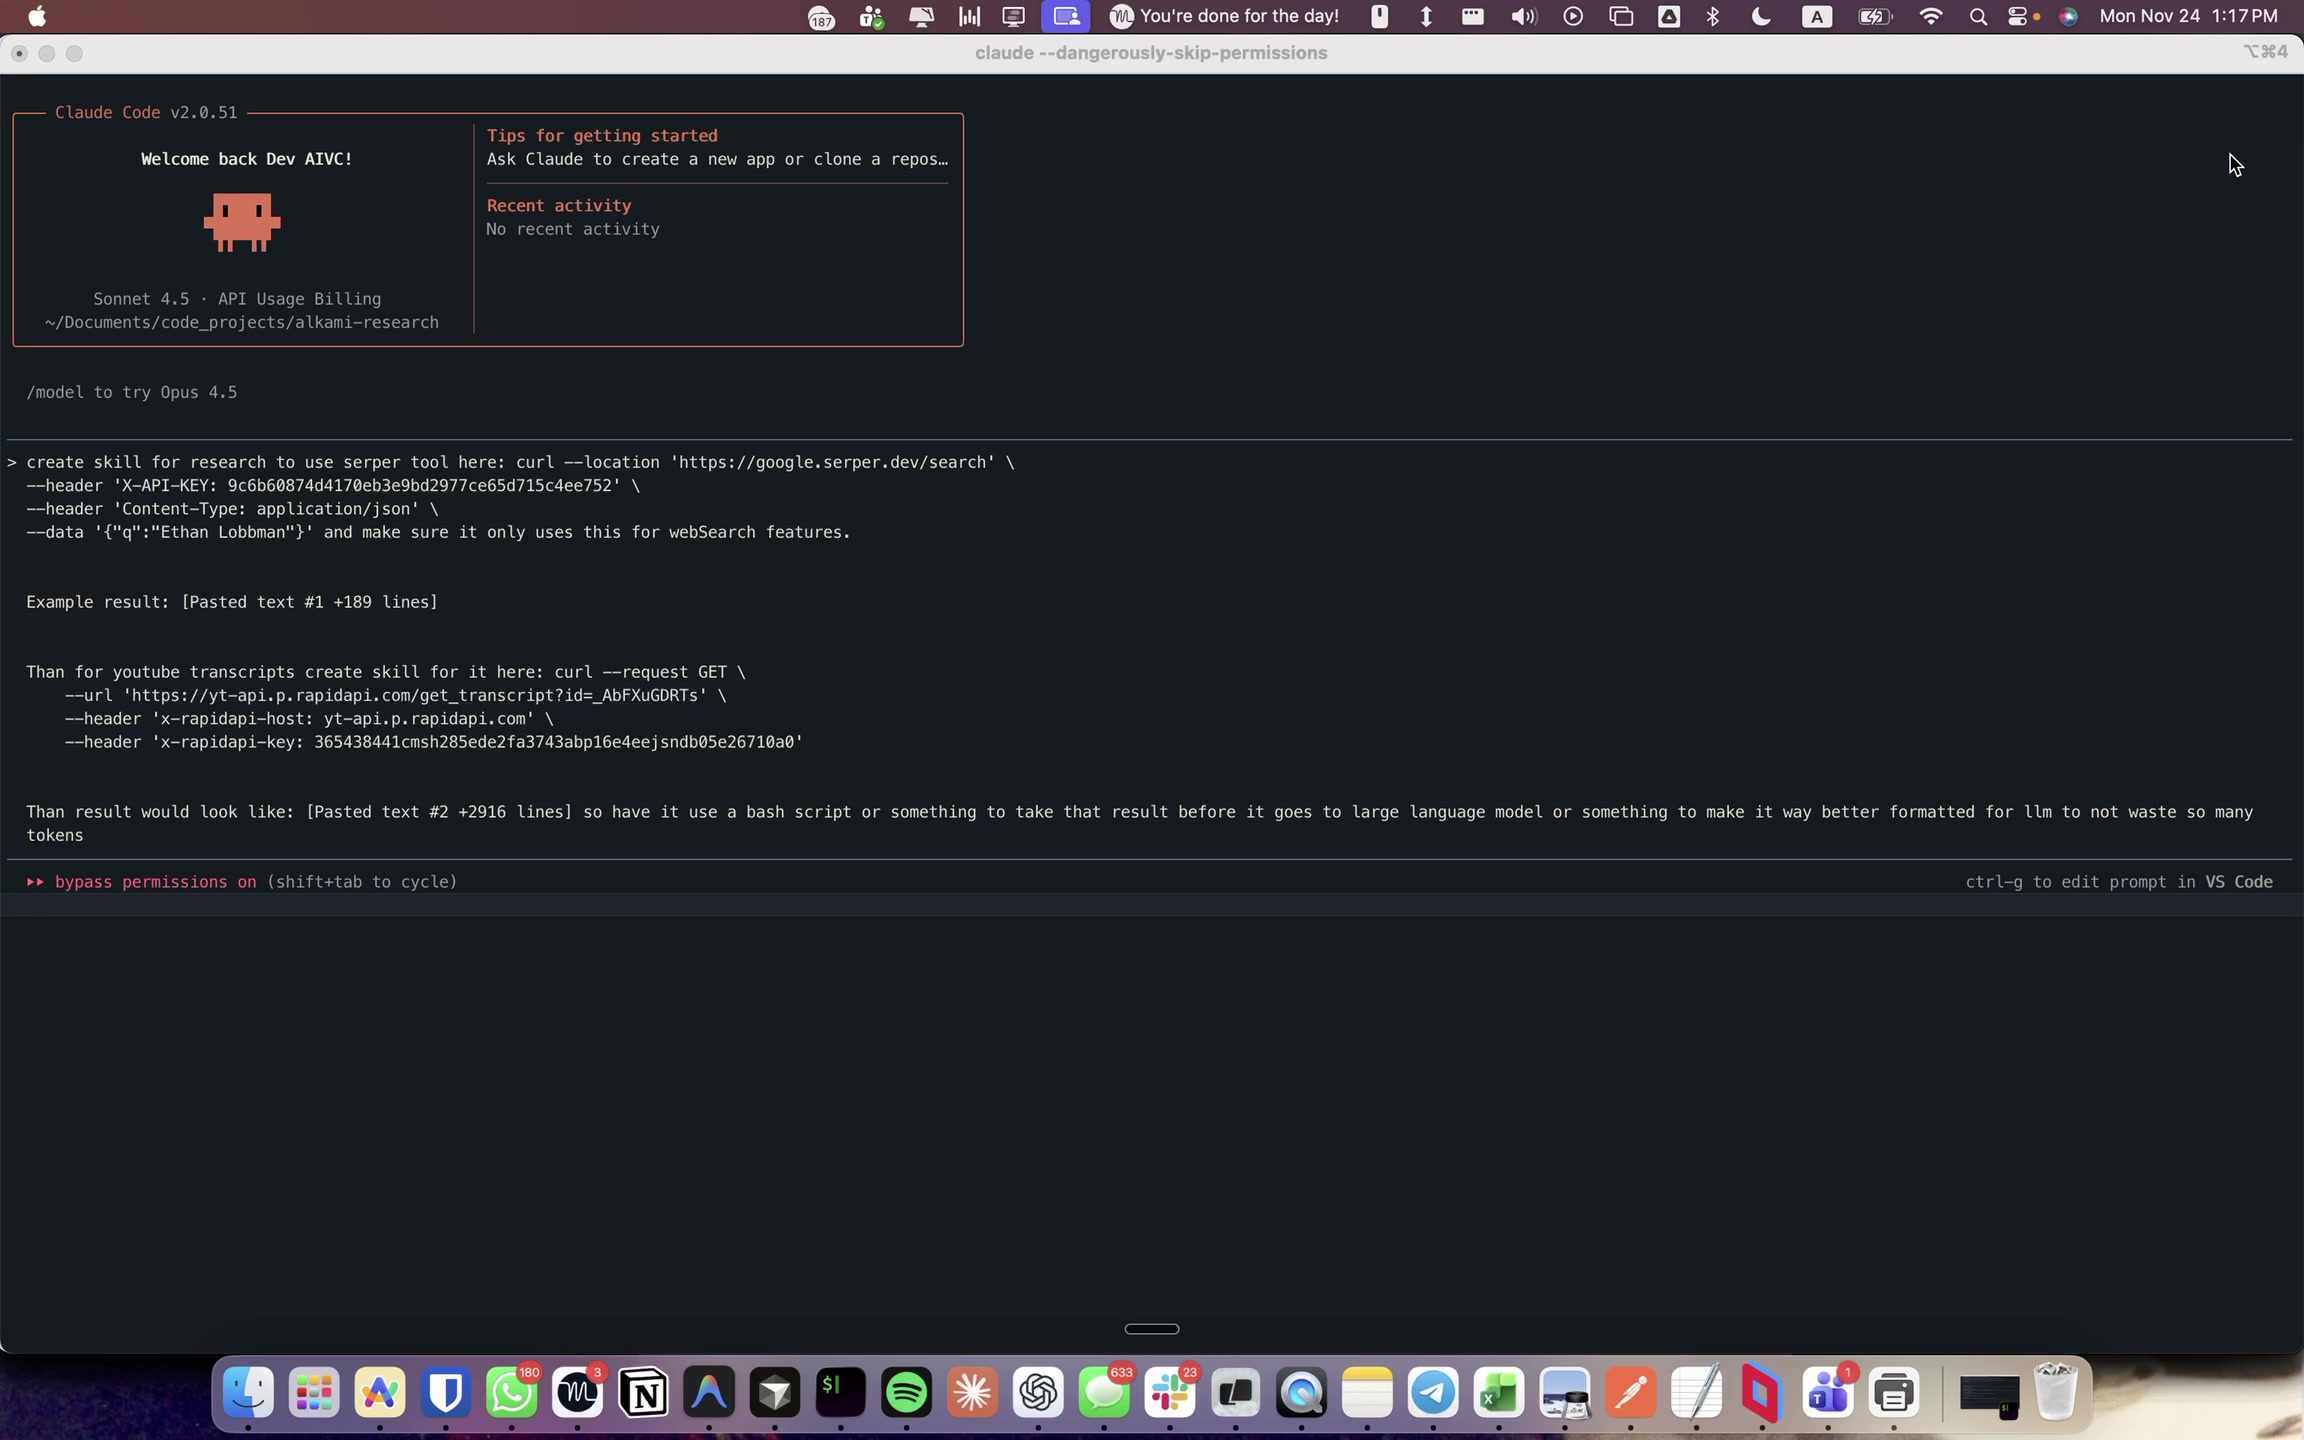Launch the ChatGPT dock icon
This screenshot has height=1440, width=2304.
coord(1038,1392)
